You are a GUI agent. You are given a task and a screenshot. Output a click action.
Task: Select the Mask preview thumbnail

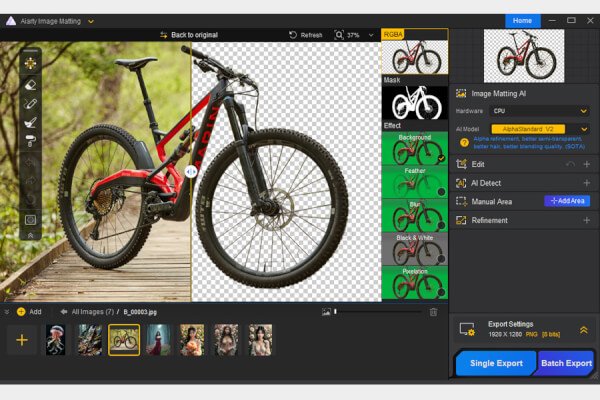click(x=415, y=103)
